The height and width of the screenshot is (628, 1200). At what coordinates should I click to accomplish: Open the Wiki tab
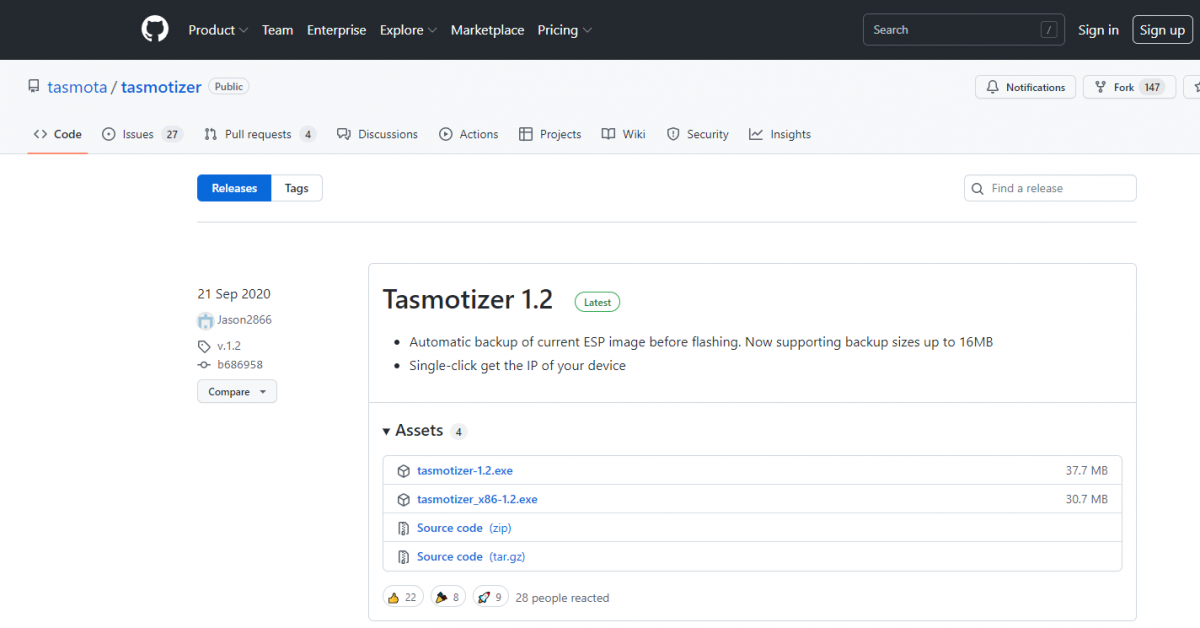pos(623,134)
